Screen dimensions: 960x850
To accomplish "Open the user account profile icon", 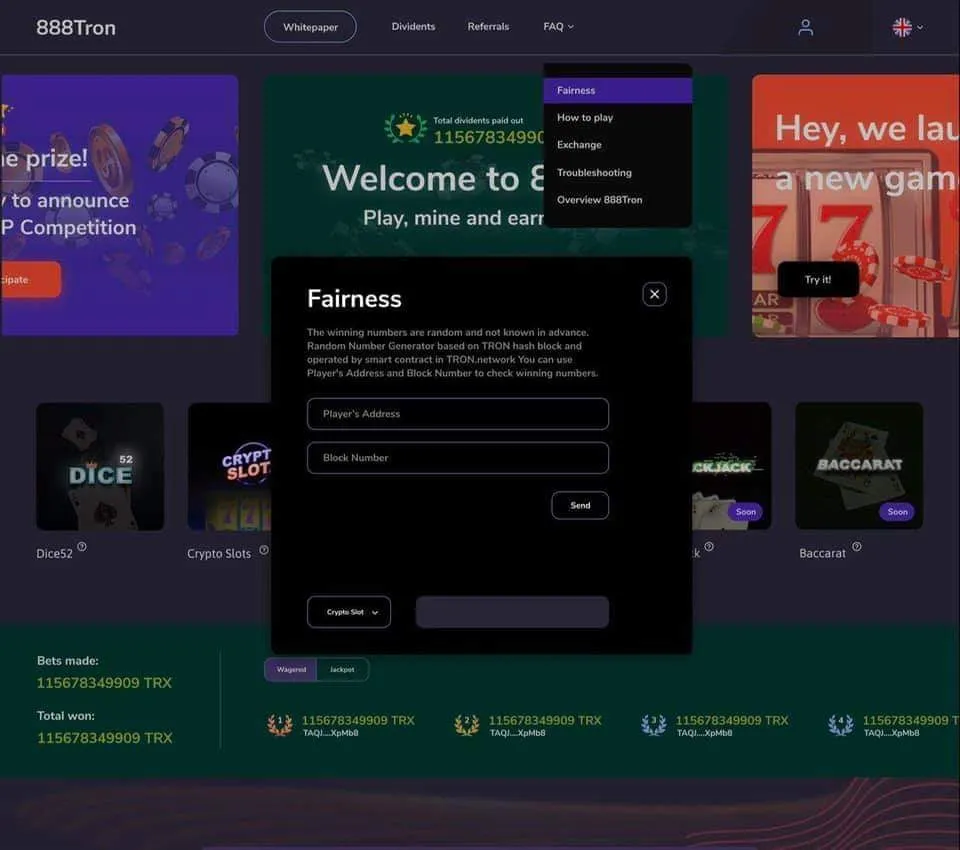I will 805,27.
